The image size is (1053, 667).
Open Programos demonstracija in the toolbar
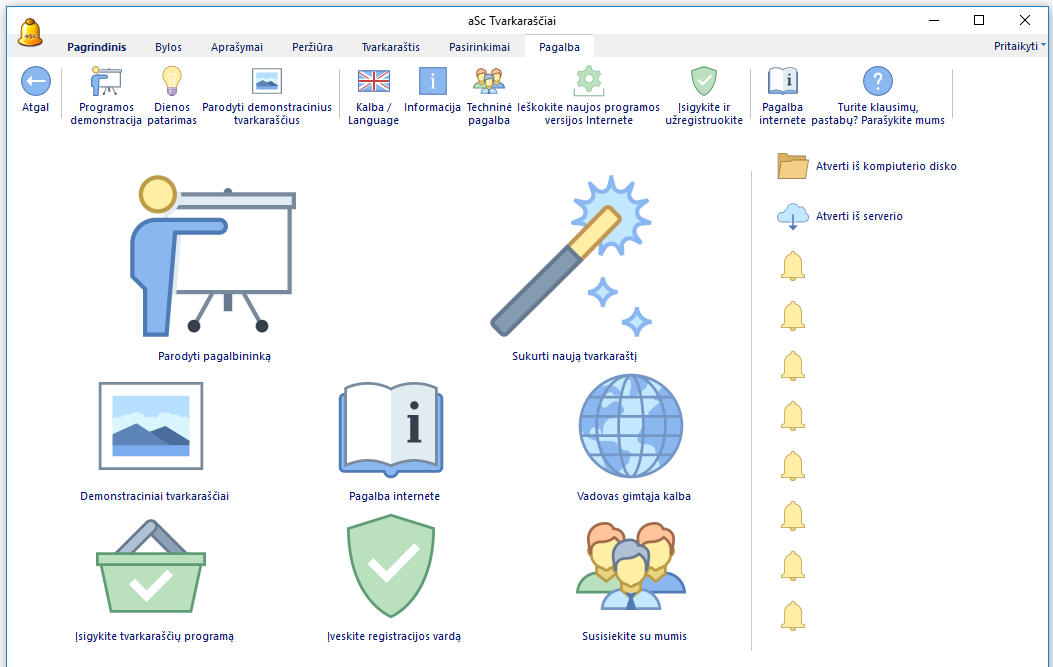[x=106, y=82]
